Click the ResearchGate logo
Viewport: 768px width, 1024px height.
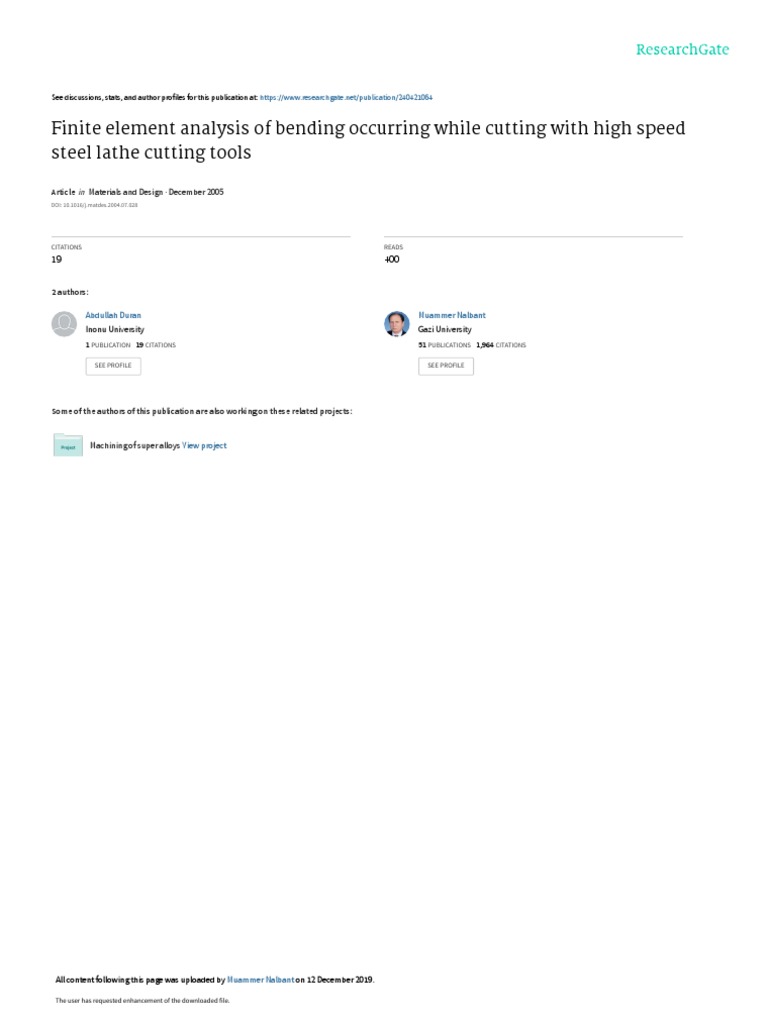tap(682, 49)
